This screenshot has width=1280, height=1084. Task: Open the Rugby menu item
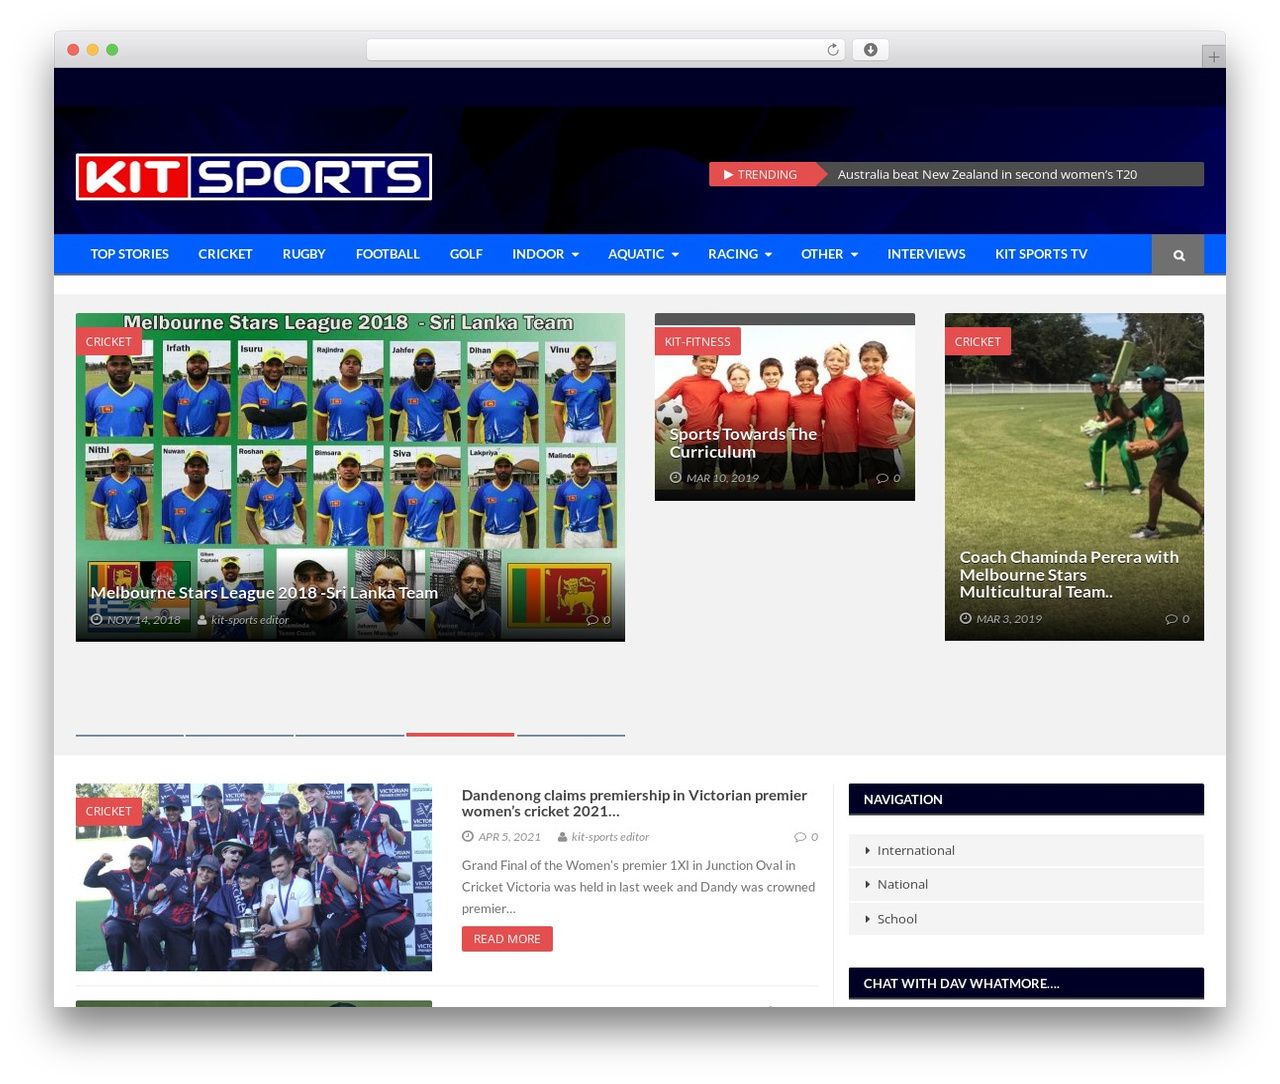coord(304,254)
